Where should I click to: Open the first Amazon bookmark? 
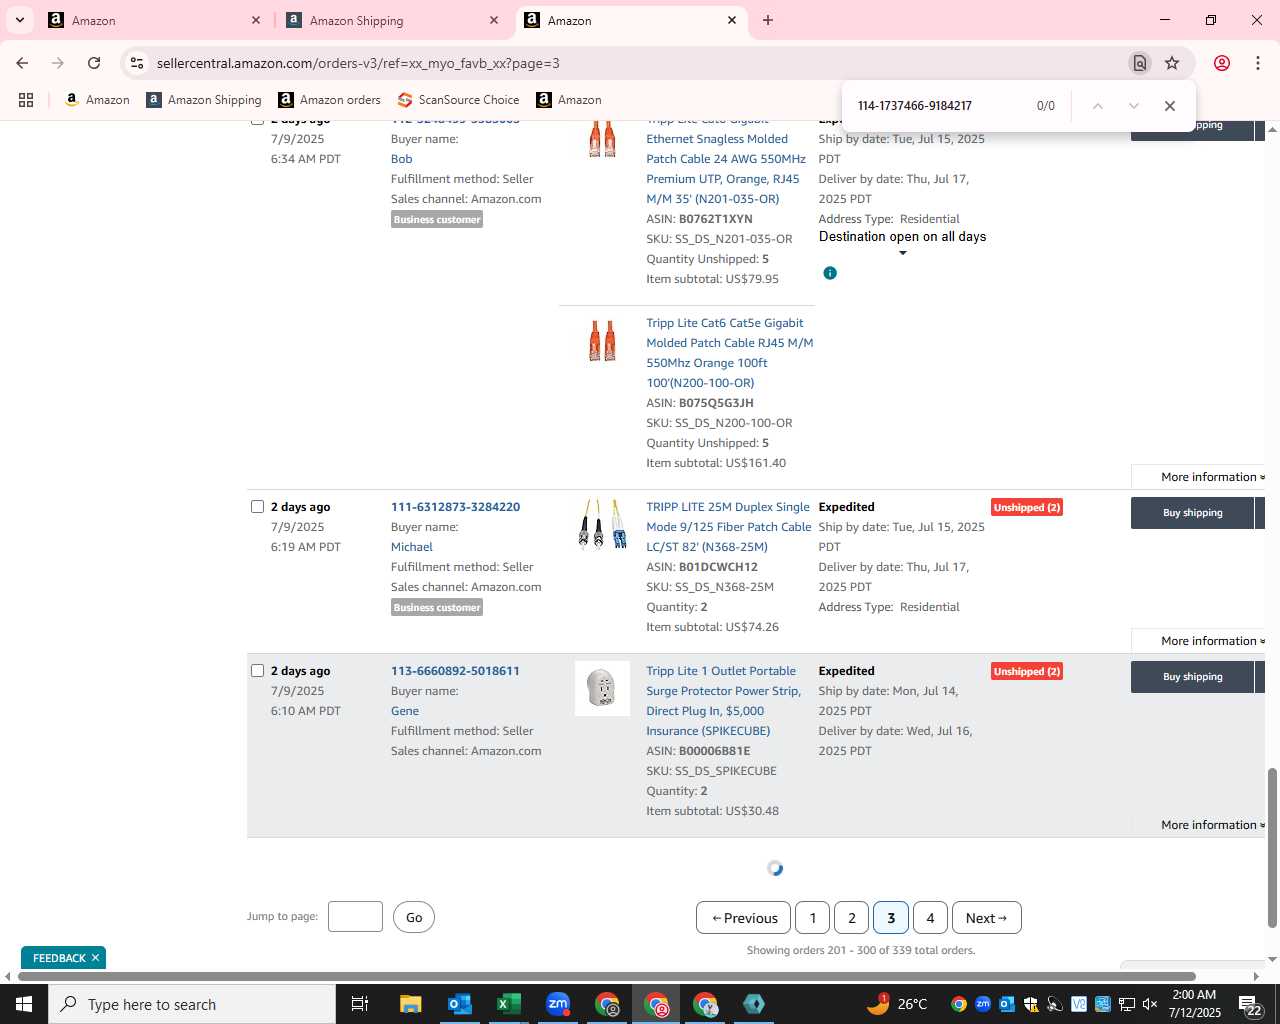(97, 100)
